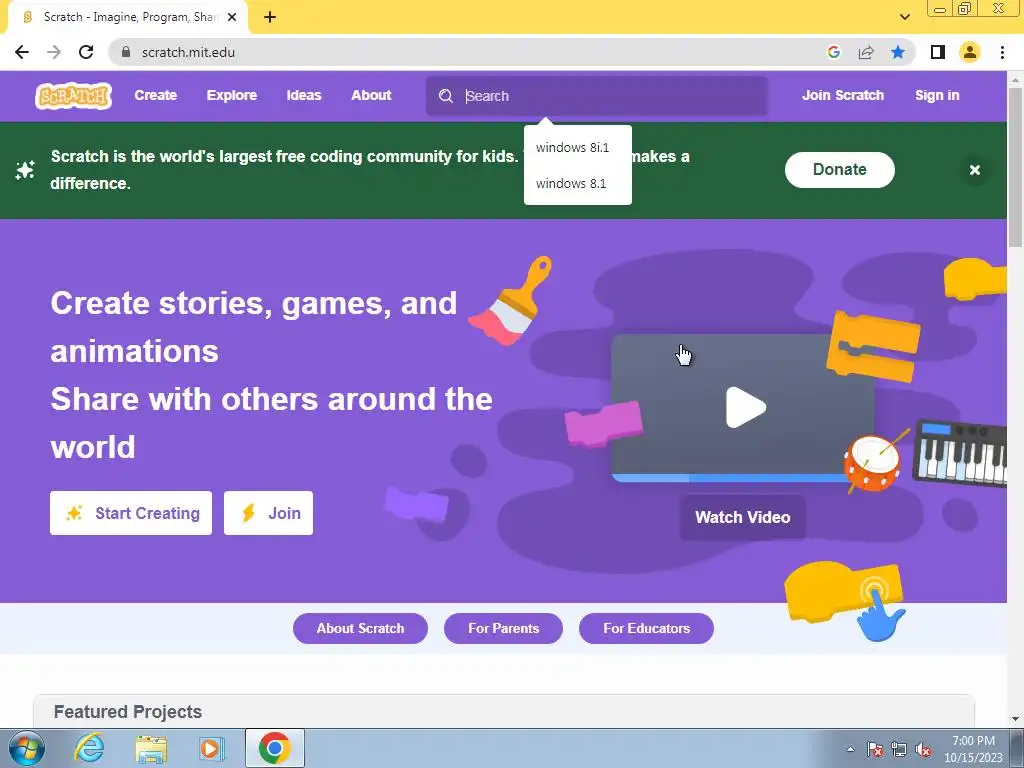Open the Chrome profile avatar

[x=970, y=52]
